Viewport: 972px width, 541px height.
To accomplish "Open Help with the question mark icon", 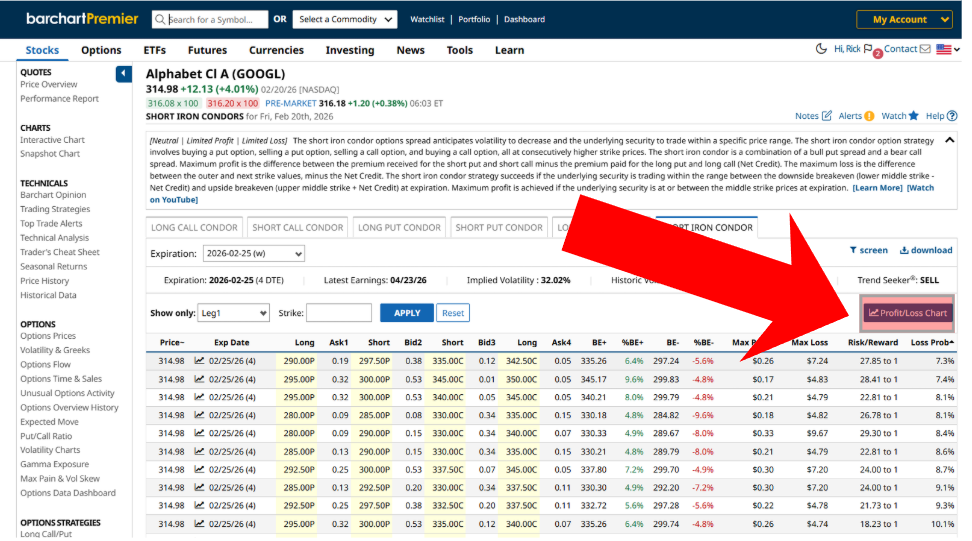I will pyautogui.click(x=951, y=116).
